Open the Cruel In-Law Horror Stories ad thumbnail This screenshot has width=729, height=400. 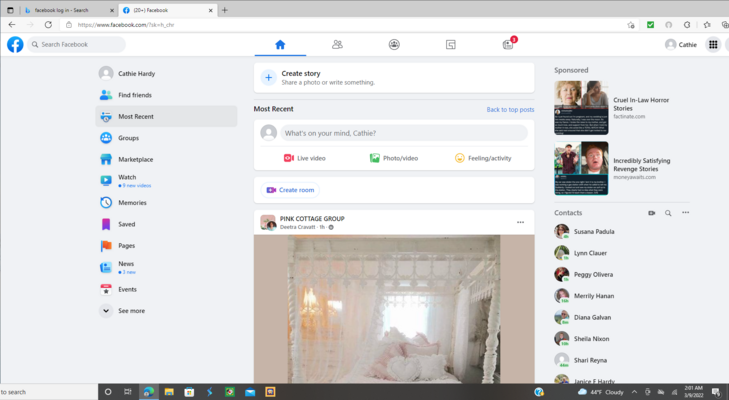[x=581, y=107]
